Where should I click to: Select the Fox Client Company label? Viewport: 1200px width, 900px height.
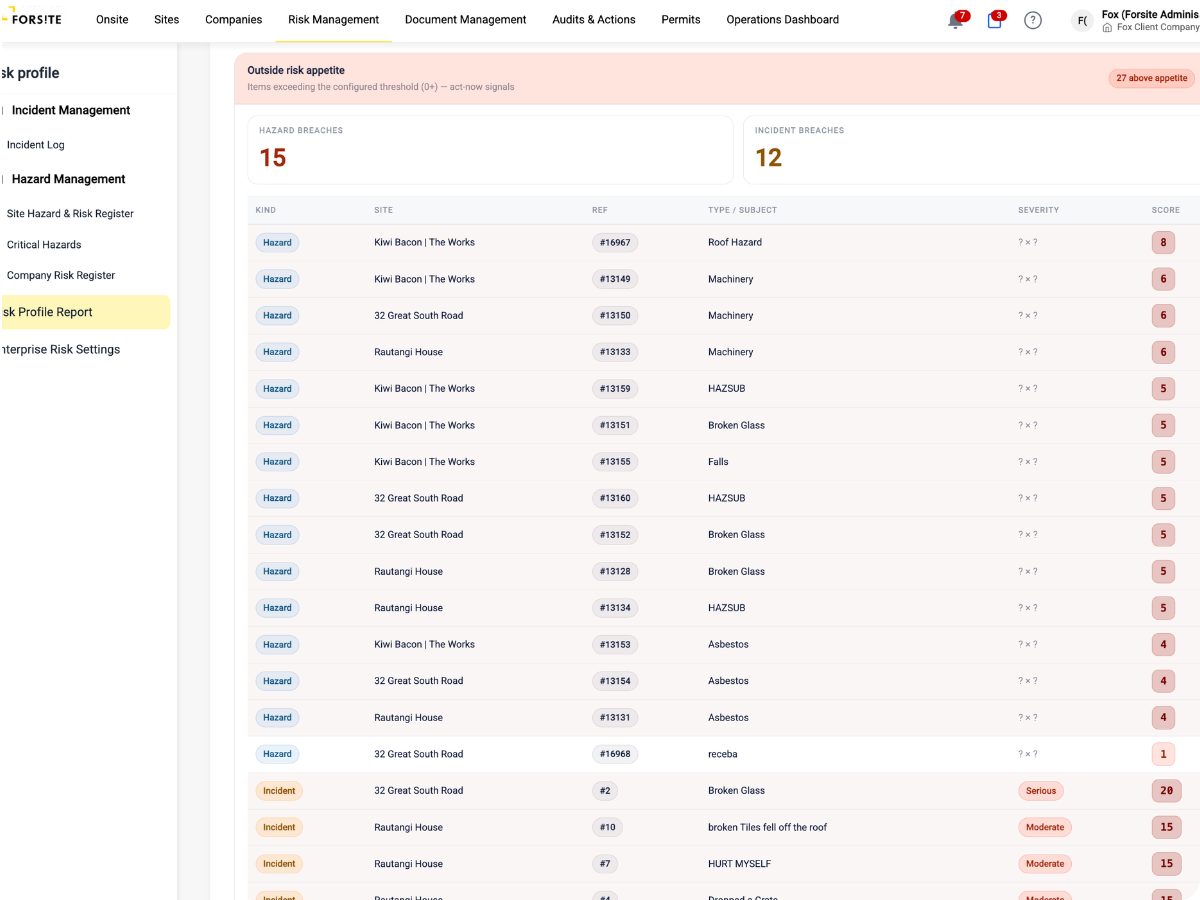(1157, 28)
